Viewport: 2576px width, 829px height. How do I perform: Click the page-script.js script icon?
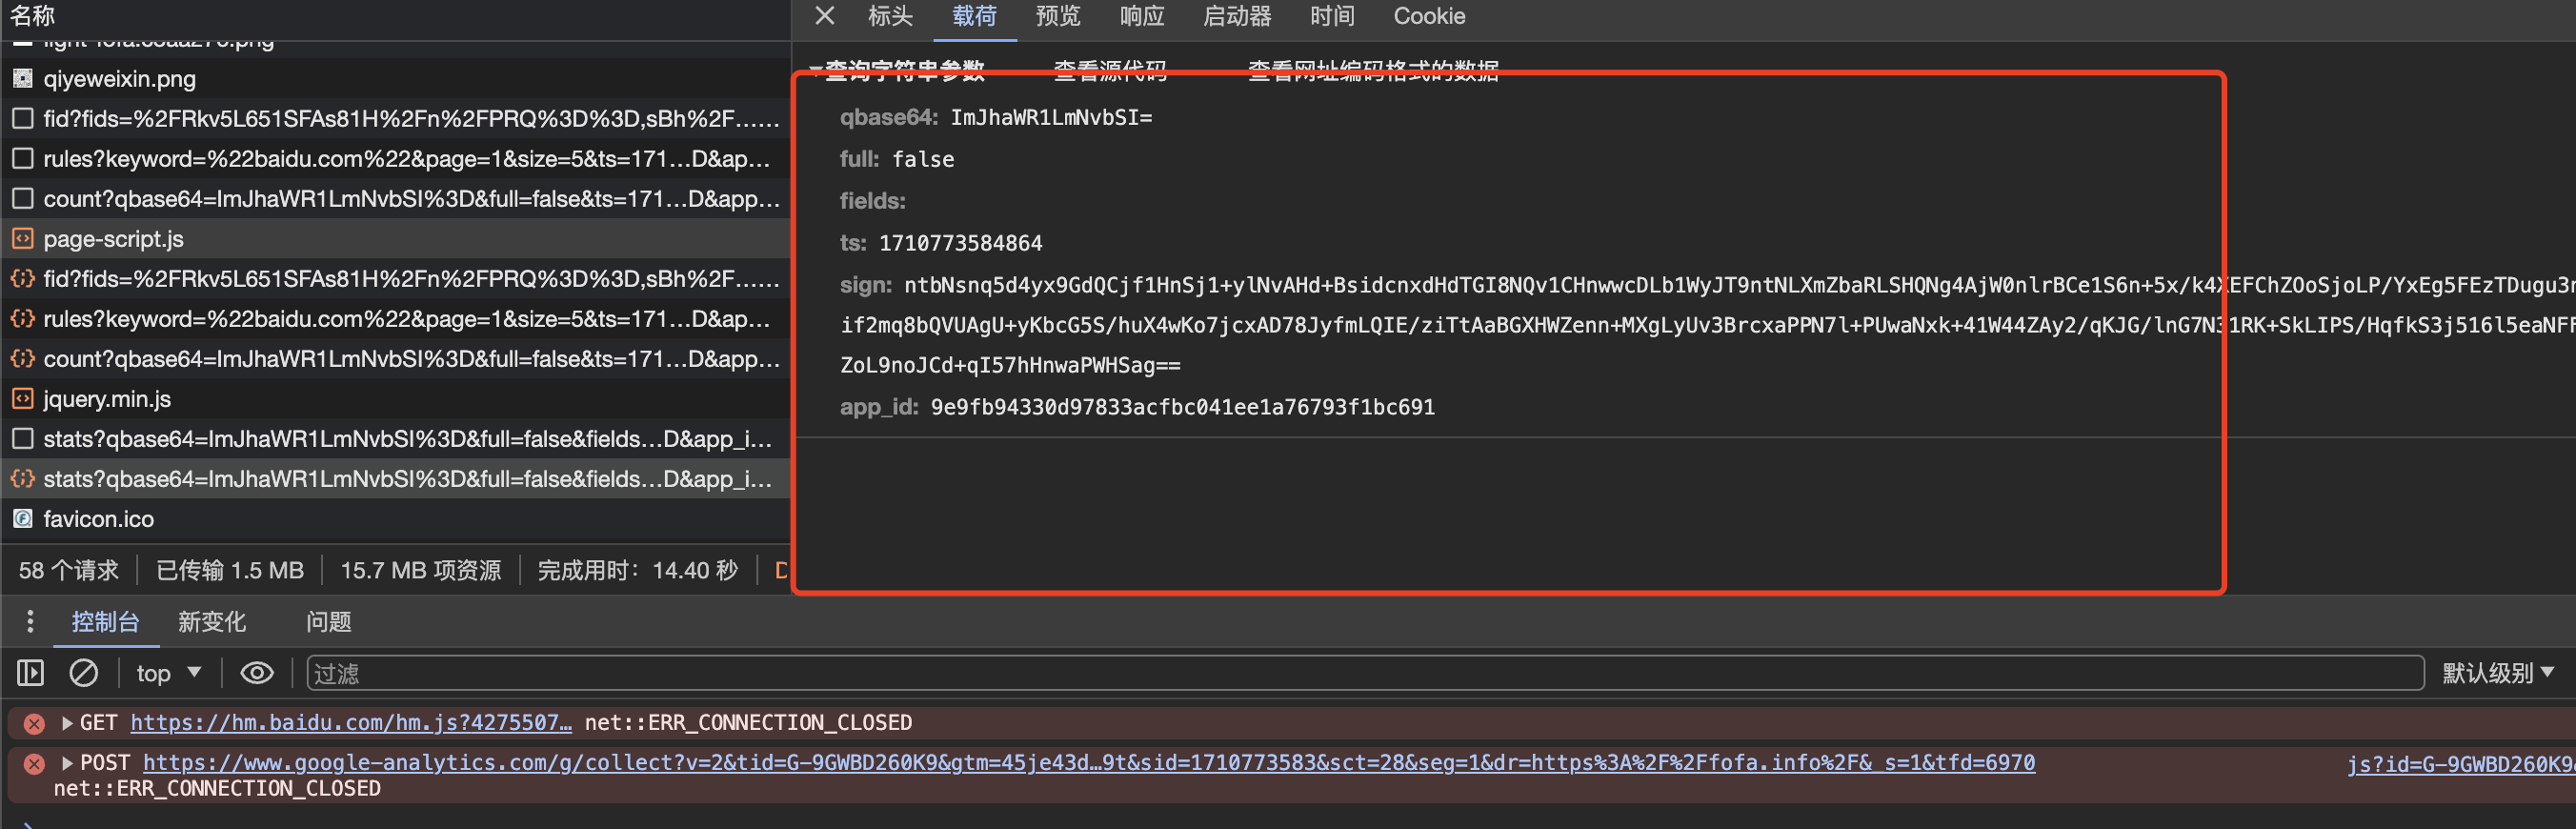click(22, 239)
